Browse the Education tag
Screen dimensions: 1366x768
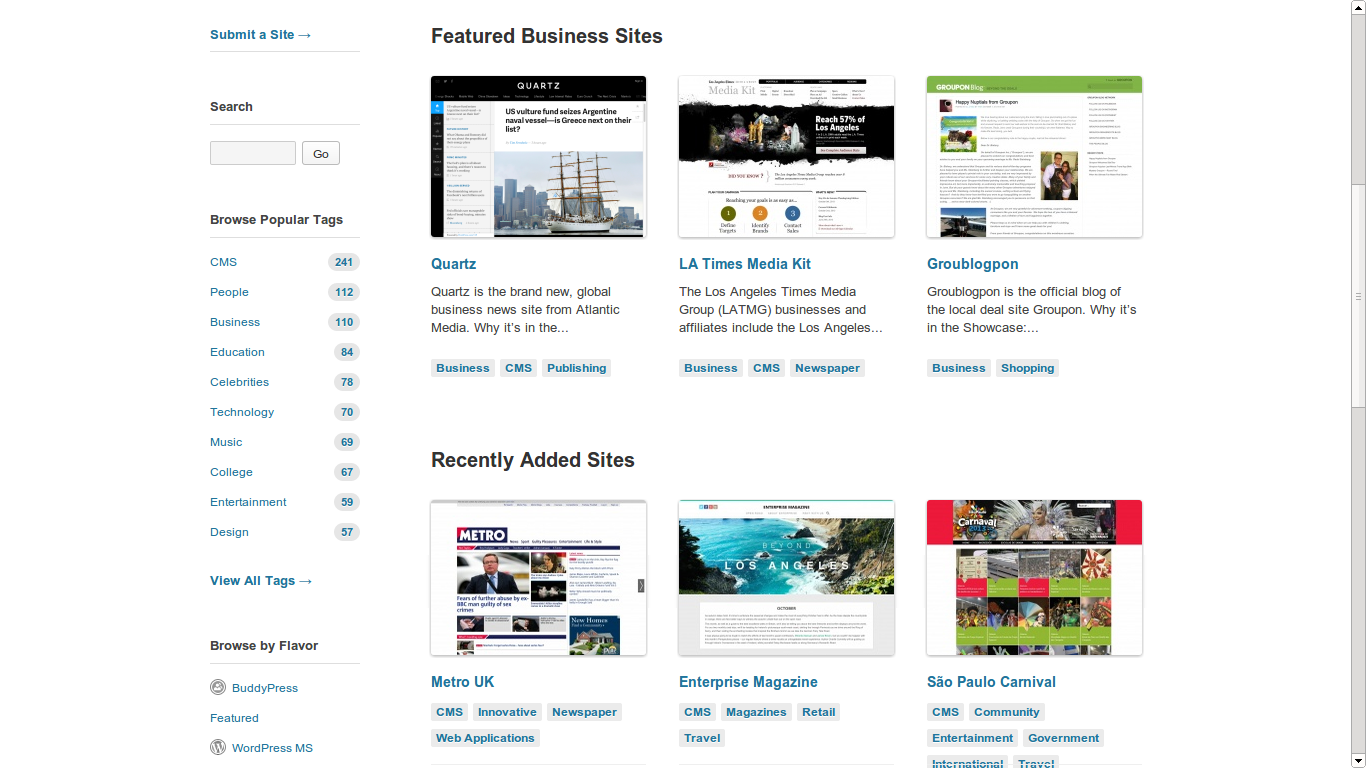click(x=237, y=352)
